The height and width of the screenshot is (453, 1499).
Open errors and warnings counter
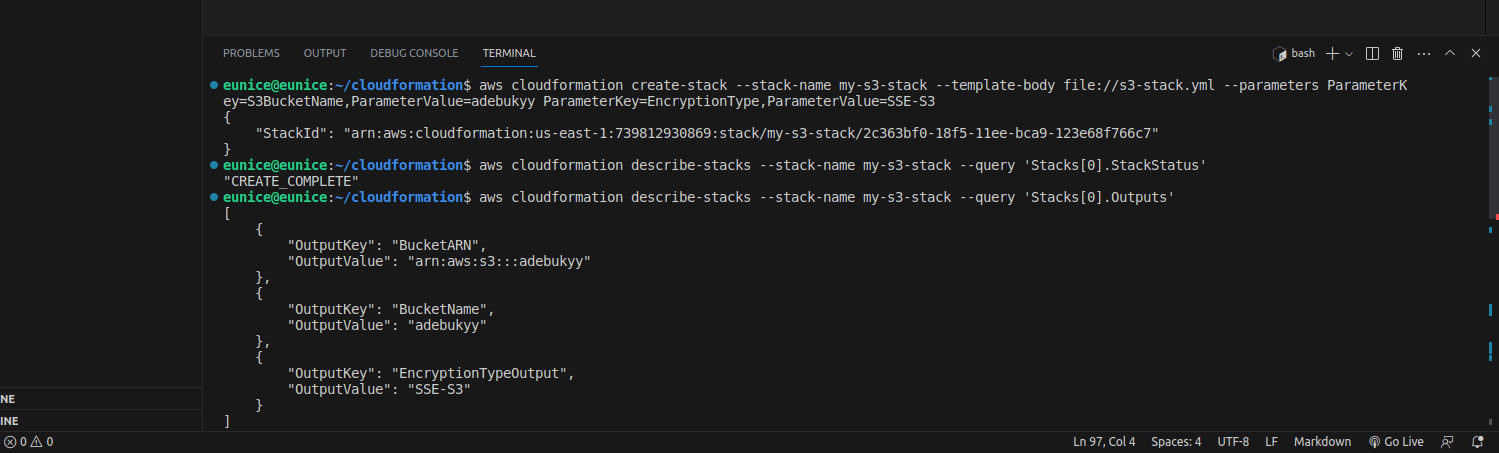click(29, 442)
